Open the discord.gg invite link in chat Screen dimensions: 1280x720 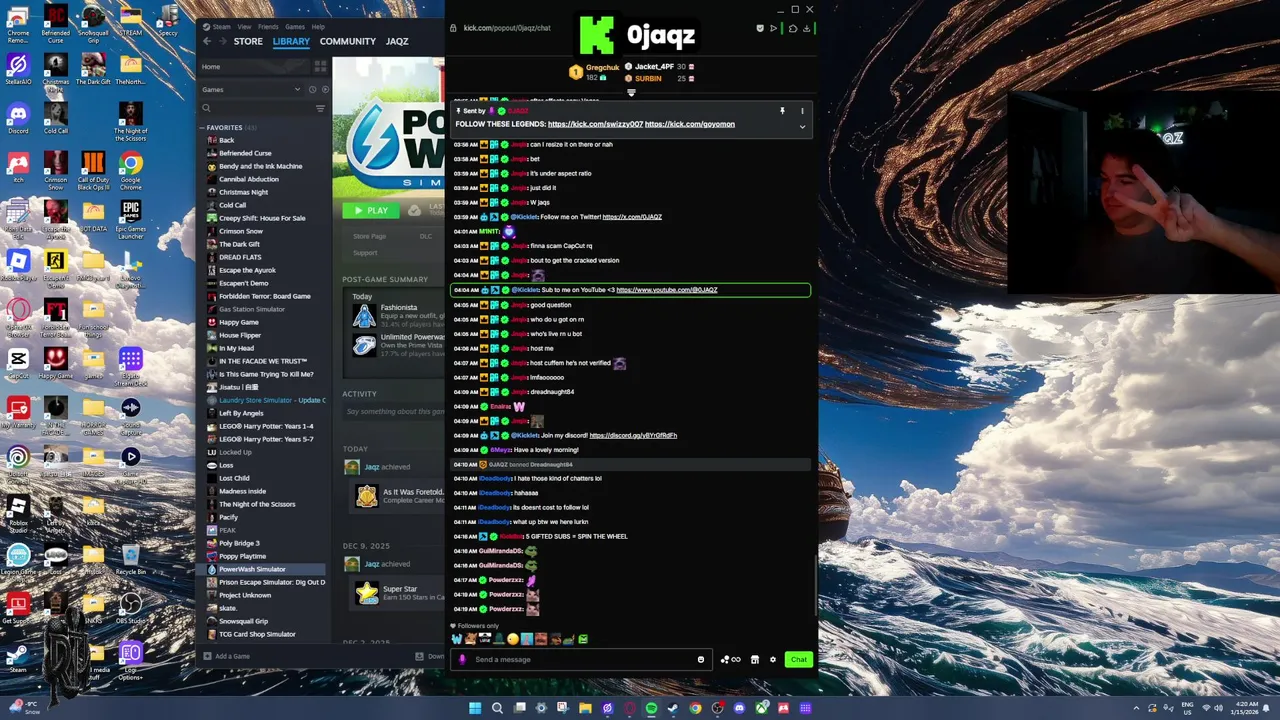[x=633, y=435]
